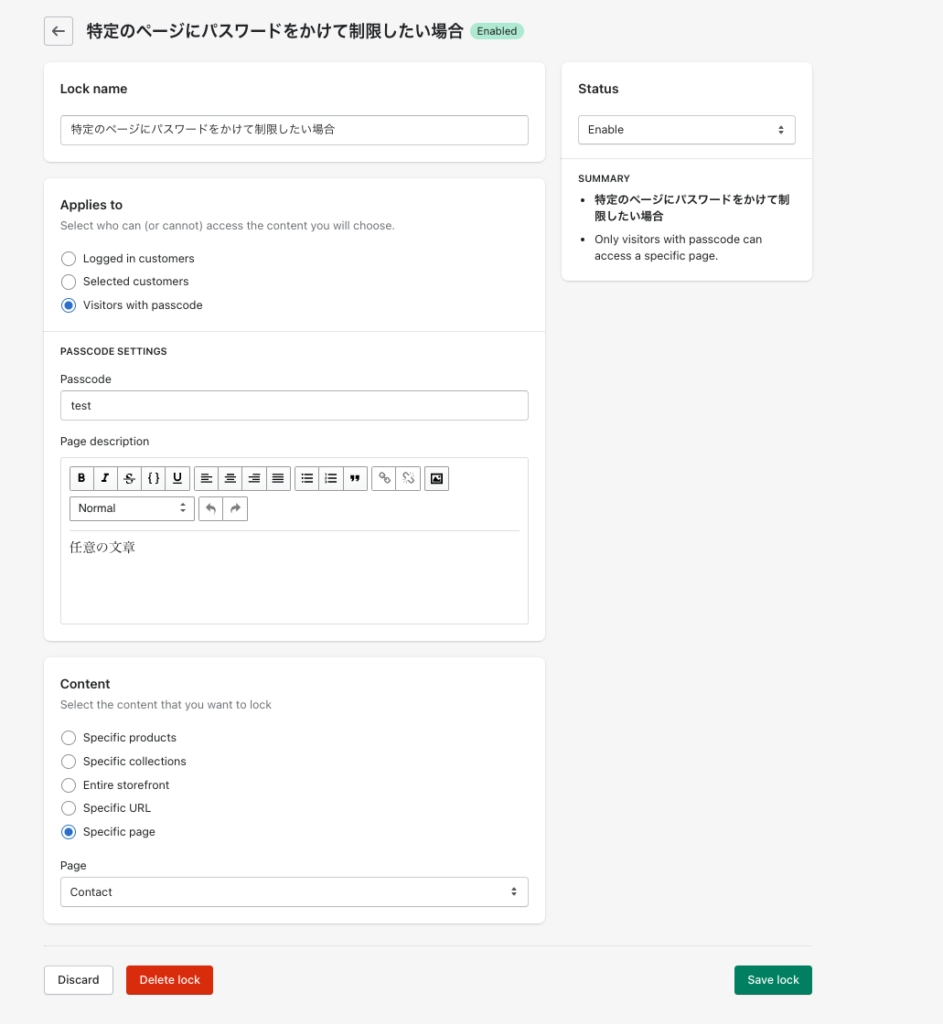Image resolution: width=943 pixels, height=1024 pixels.
Task: Click the insert image icon
Action: (x=436, y=478)
